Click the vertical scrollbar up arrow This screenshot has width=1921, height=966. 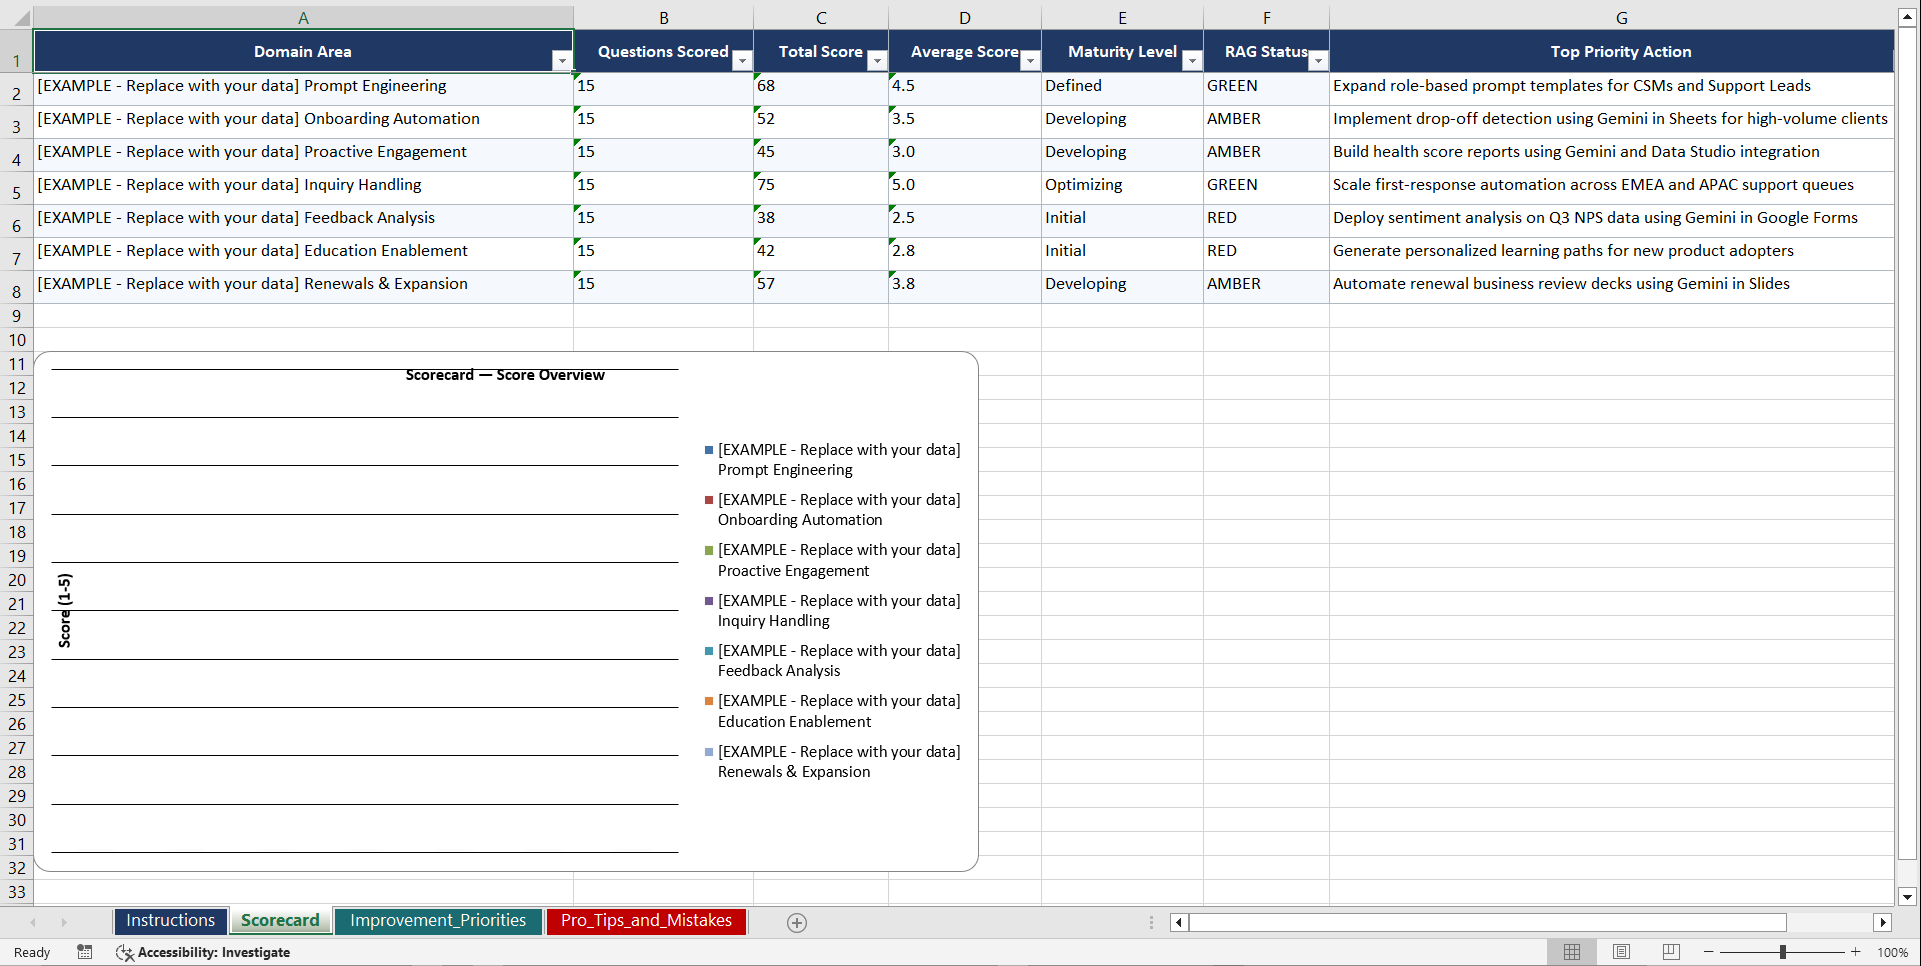(1907, 15)
